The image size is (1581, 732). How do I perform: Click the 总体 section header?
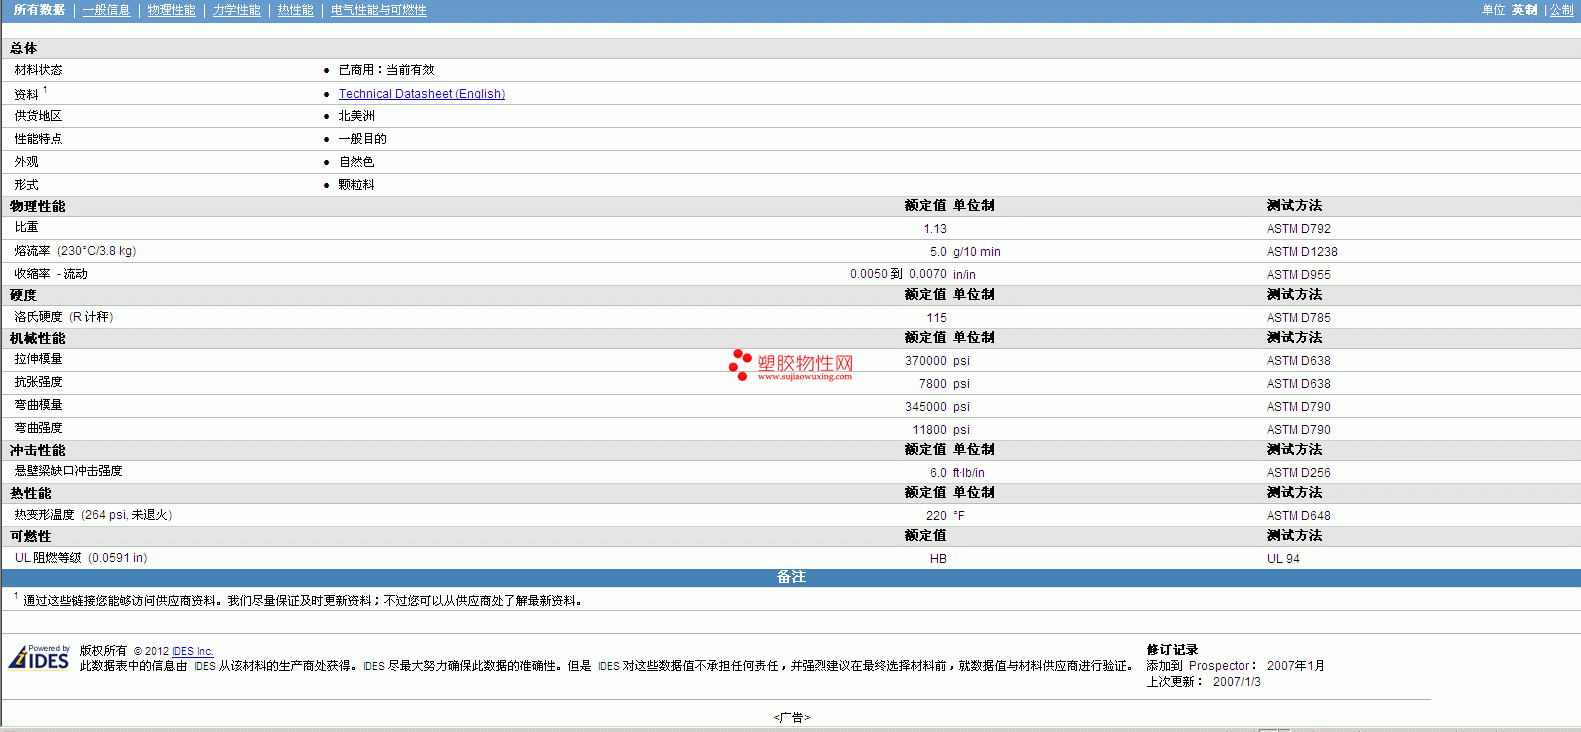(x=24, y=48)
